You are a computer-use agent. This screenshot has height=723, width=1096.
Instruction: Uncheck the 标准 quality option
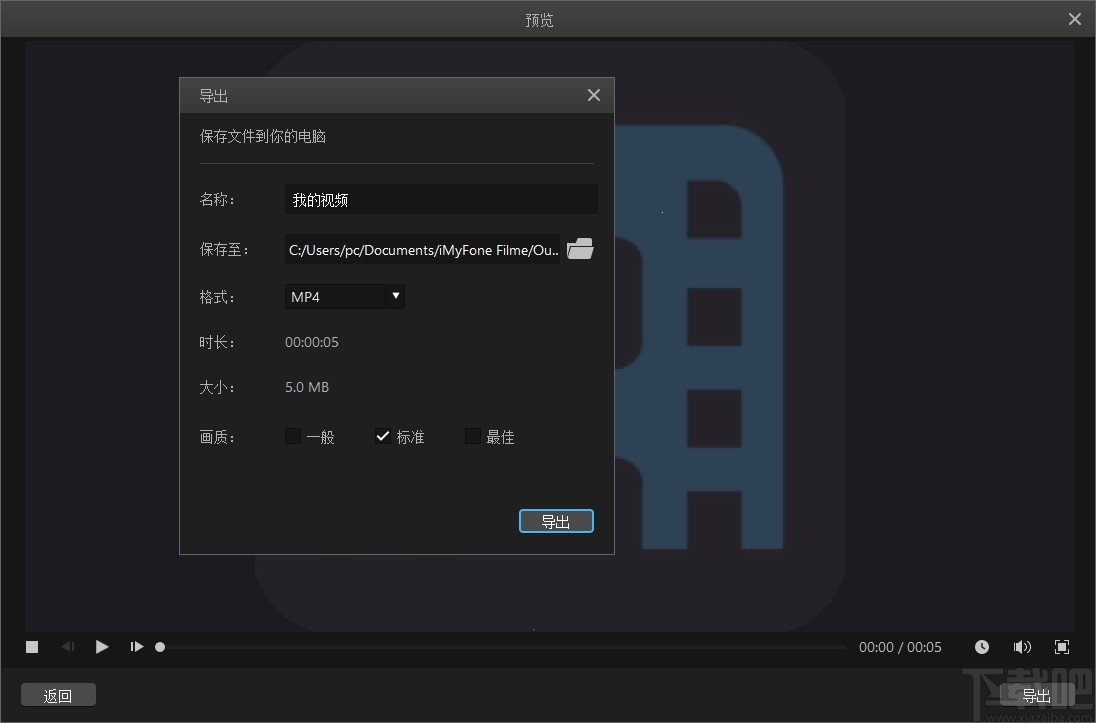383,436
